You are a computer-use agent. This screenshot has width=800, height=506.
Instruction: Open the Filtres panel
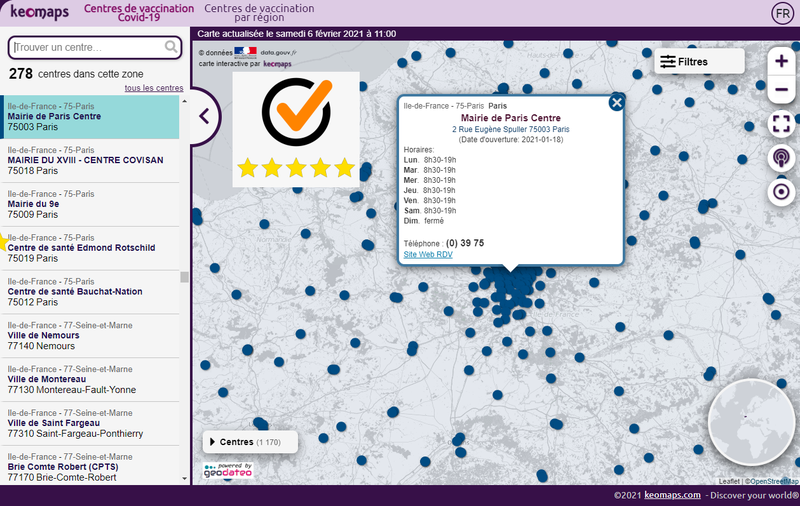[x=698, y=62]
